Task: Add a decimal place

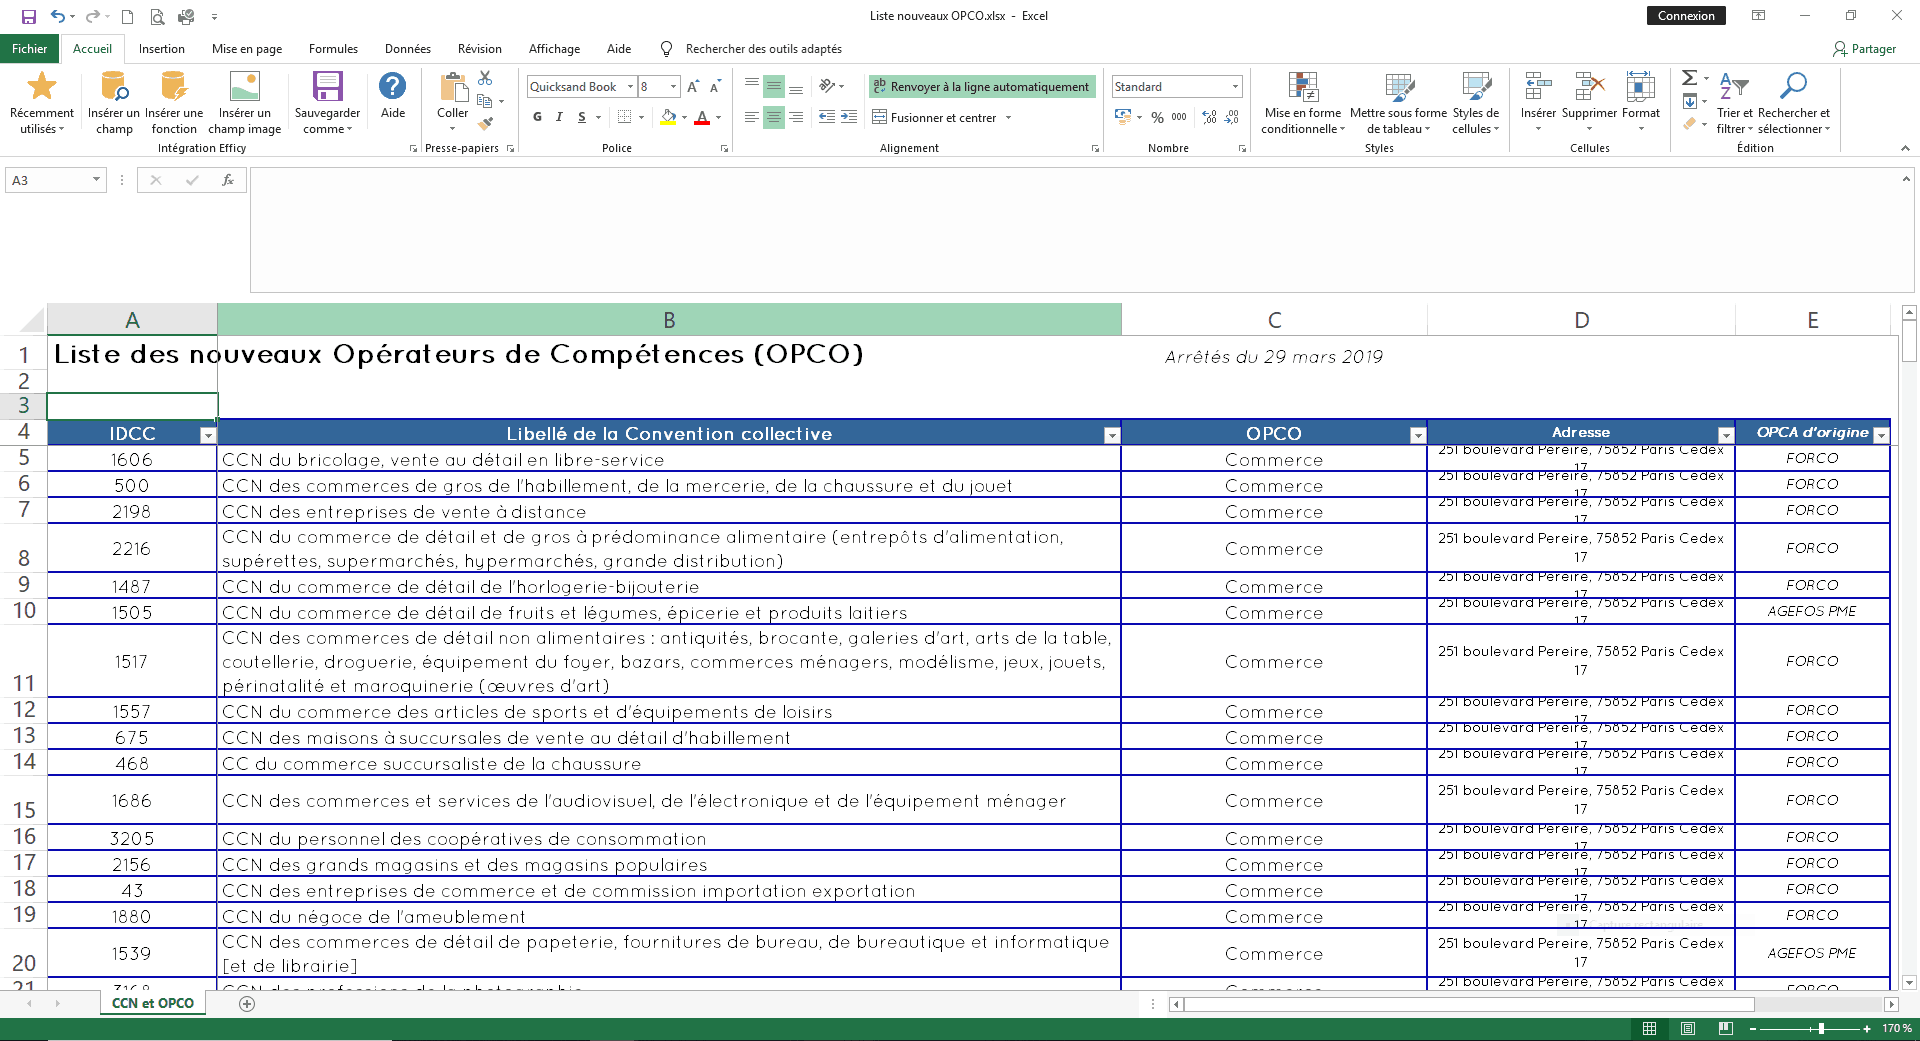Action: [x=1210, y=117]
